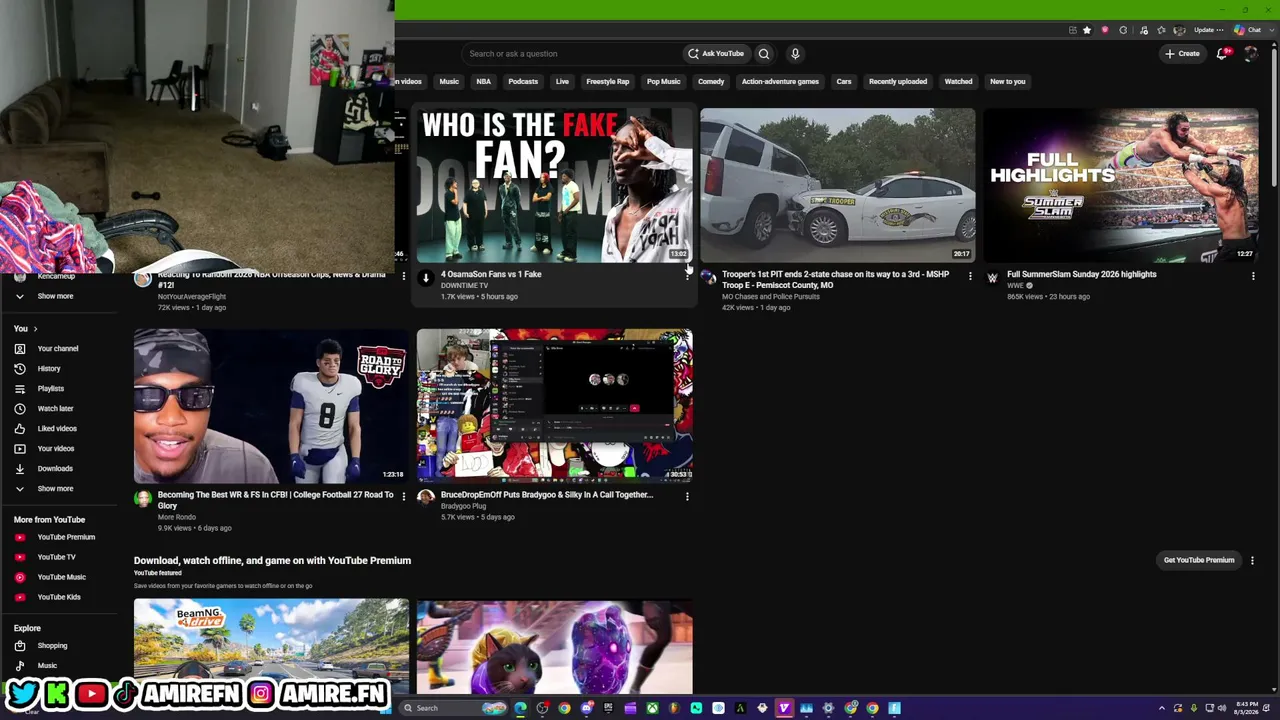
Task: Select the Pop Music filter chip
Action: (664, 82)
